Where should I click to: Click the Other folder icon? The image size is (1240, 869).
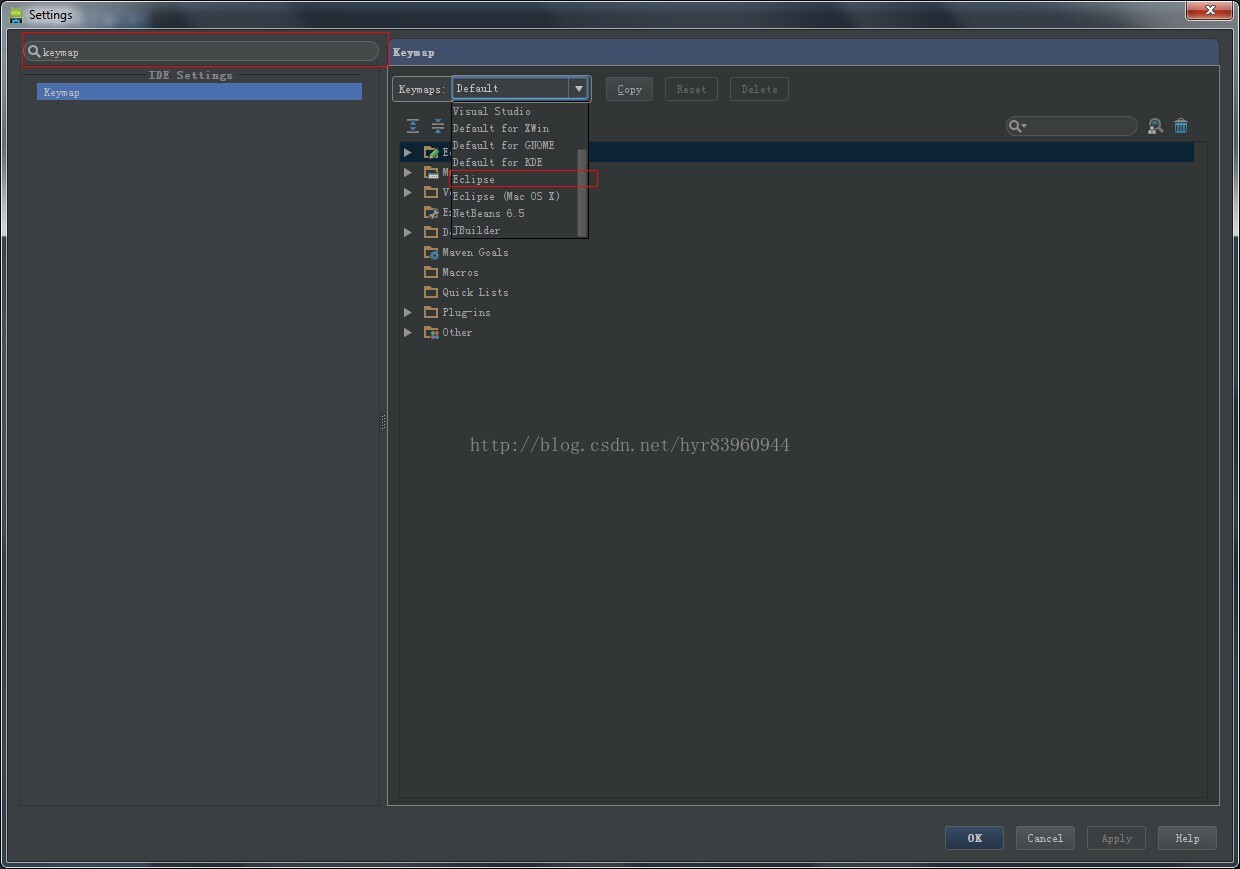click(x=431, y=332)
